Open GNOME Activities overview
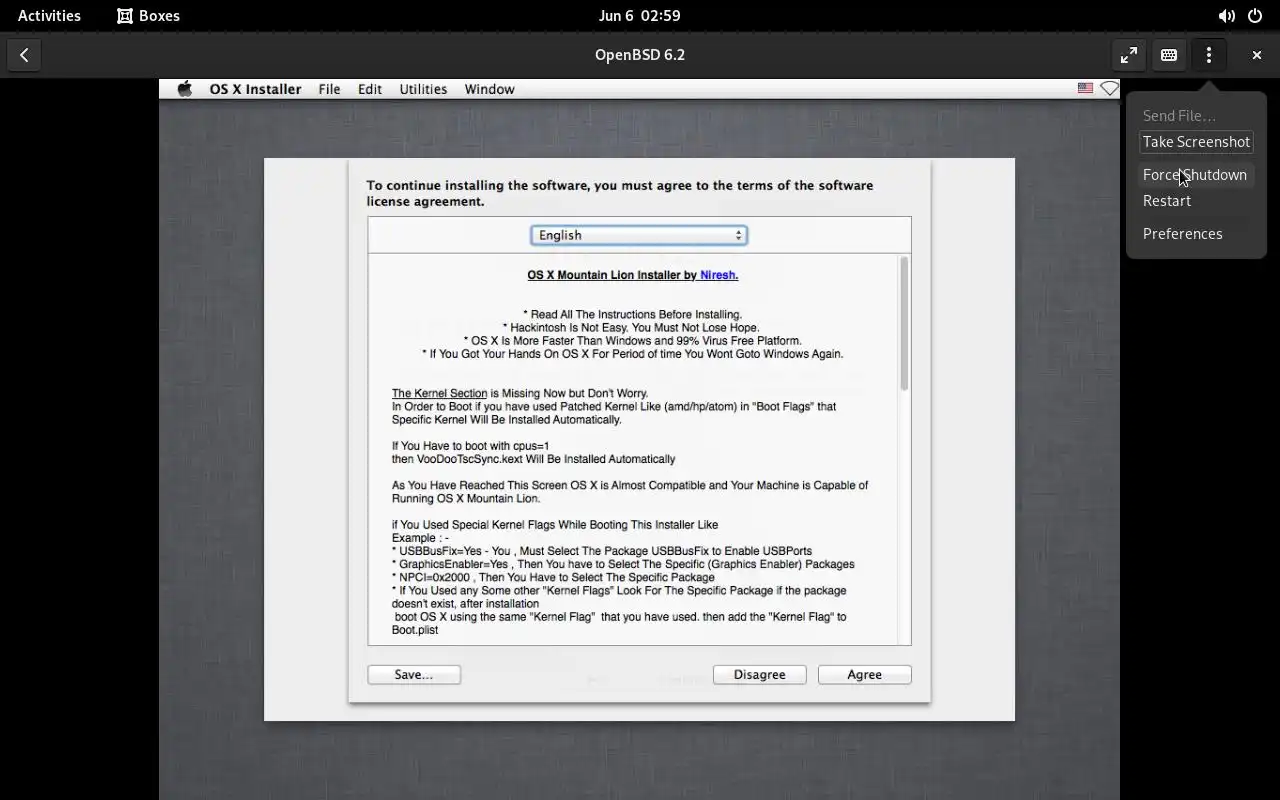 49,16
